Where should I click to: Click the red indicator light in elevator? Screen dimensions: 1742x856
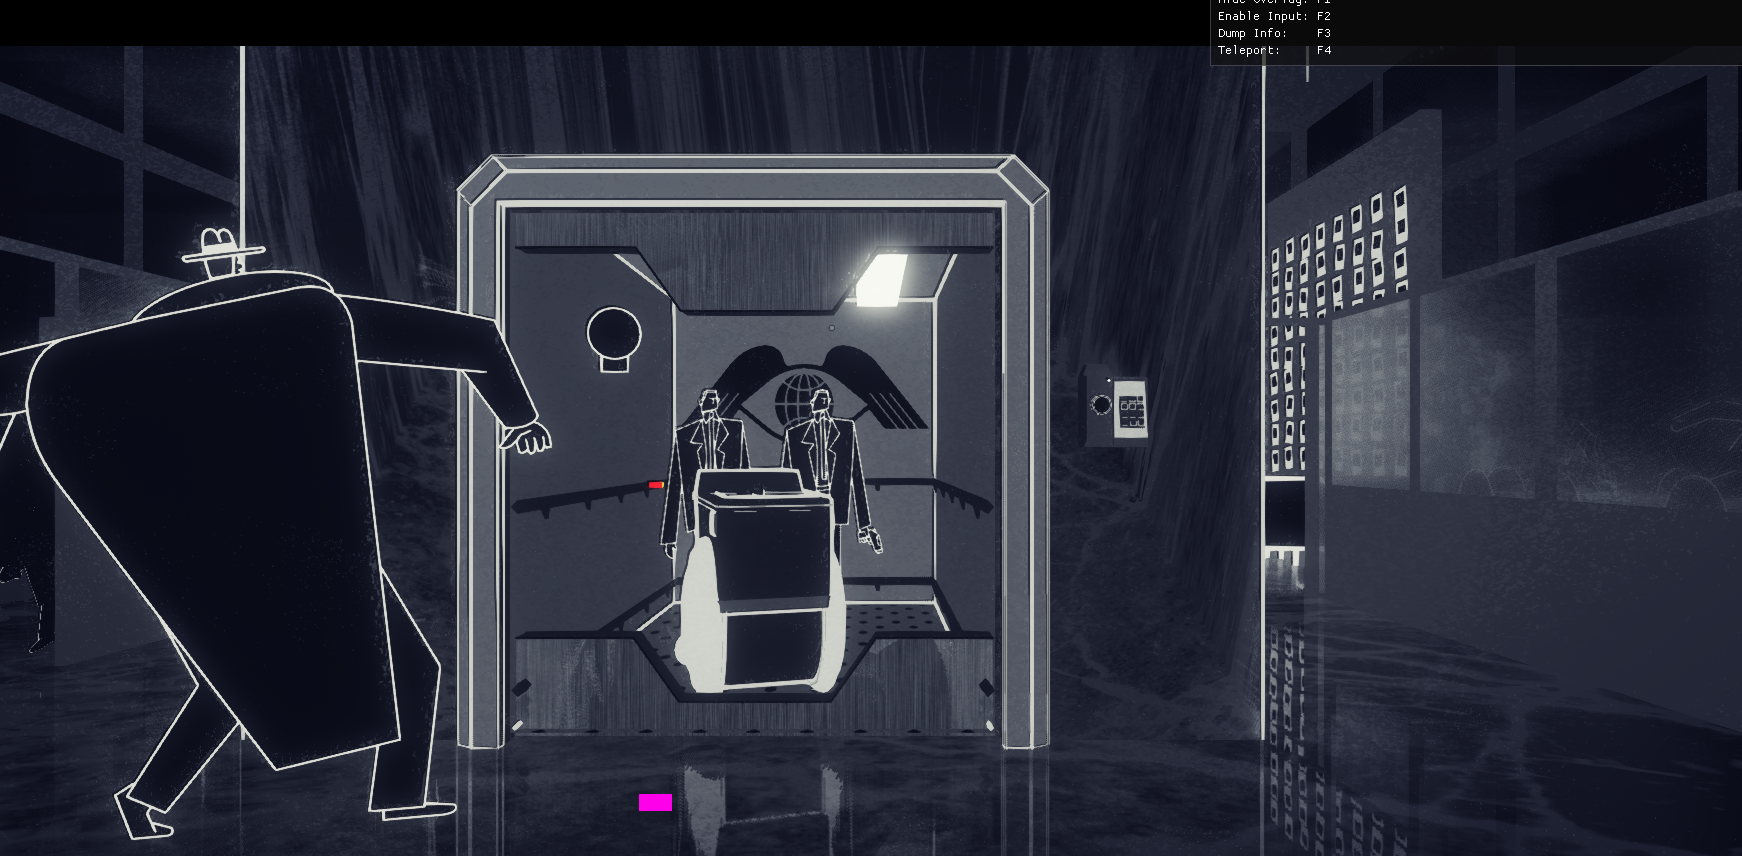point(656,485)
